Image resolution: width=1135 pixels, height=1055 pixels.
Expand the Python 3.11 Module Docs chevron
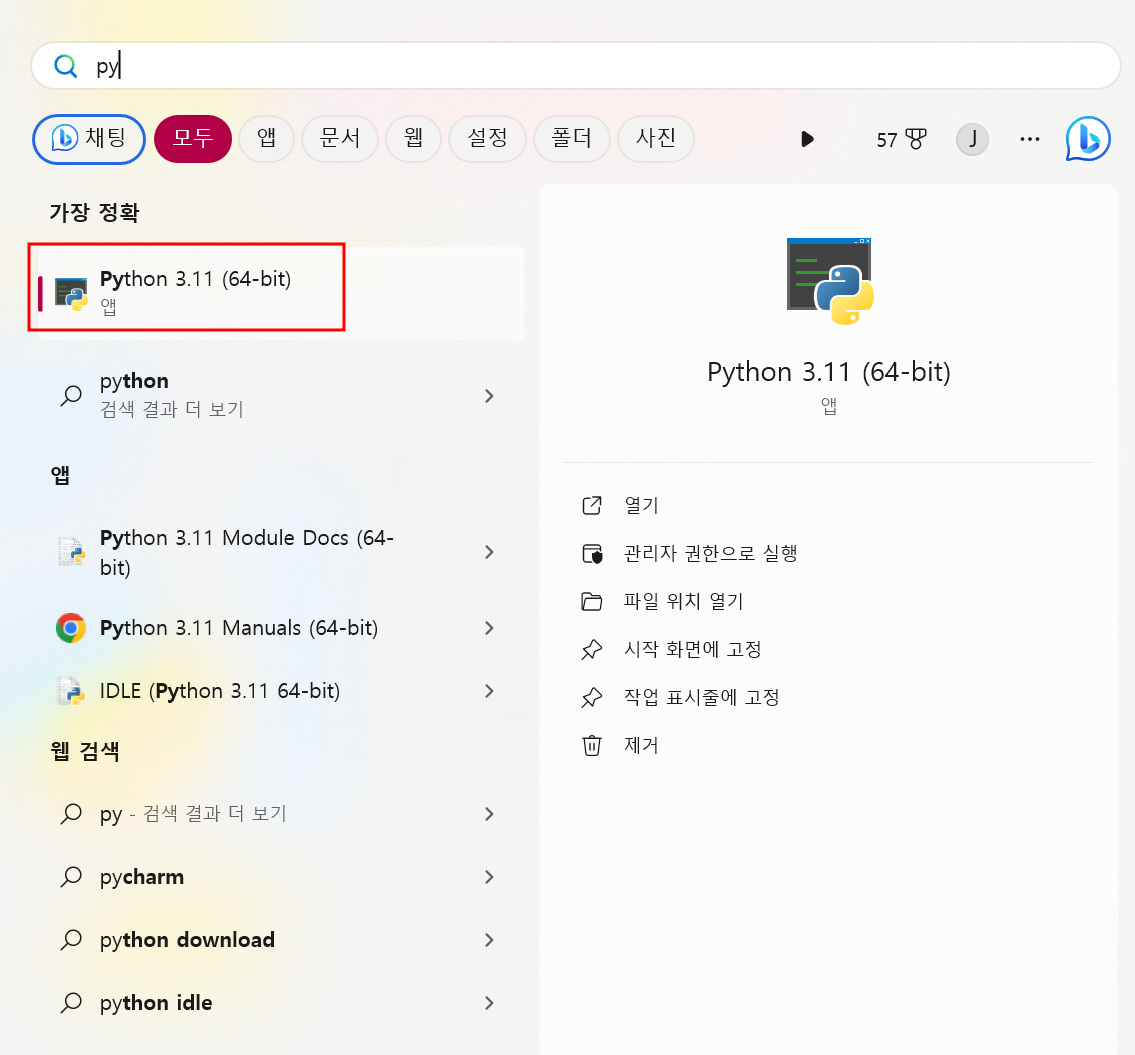click(x=489, y=552)
